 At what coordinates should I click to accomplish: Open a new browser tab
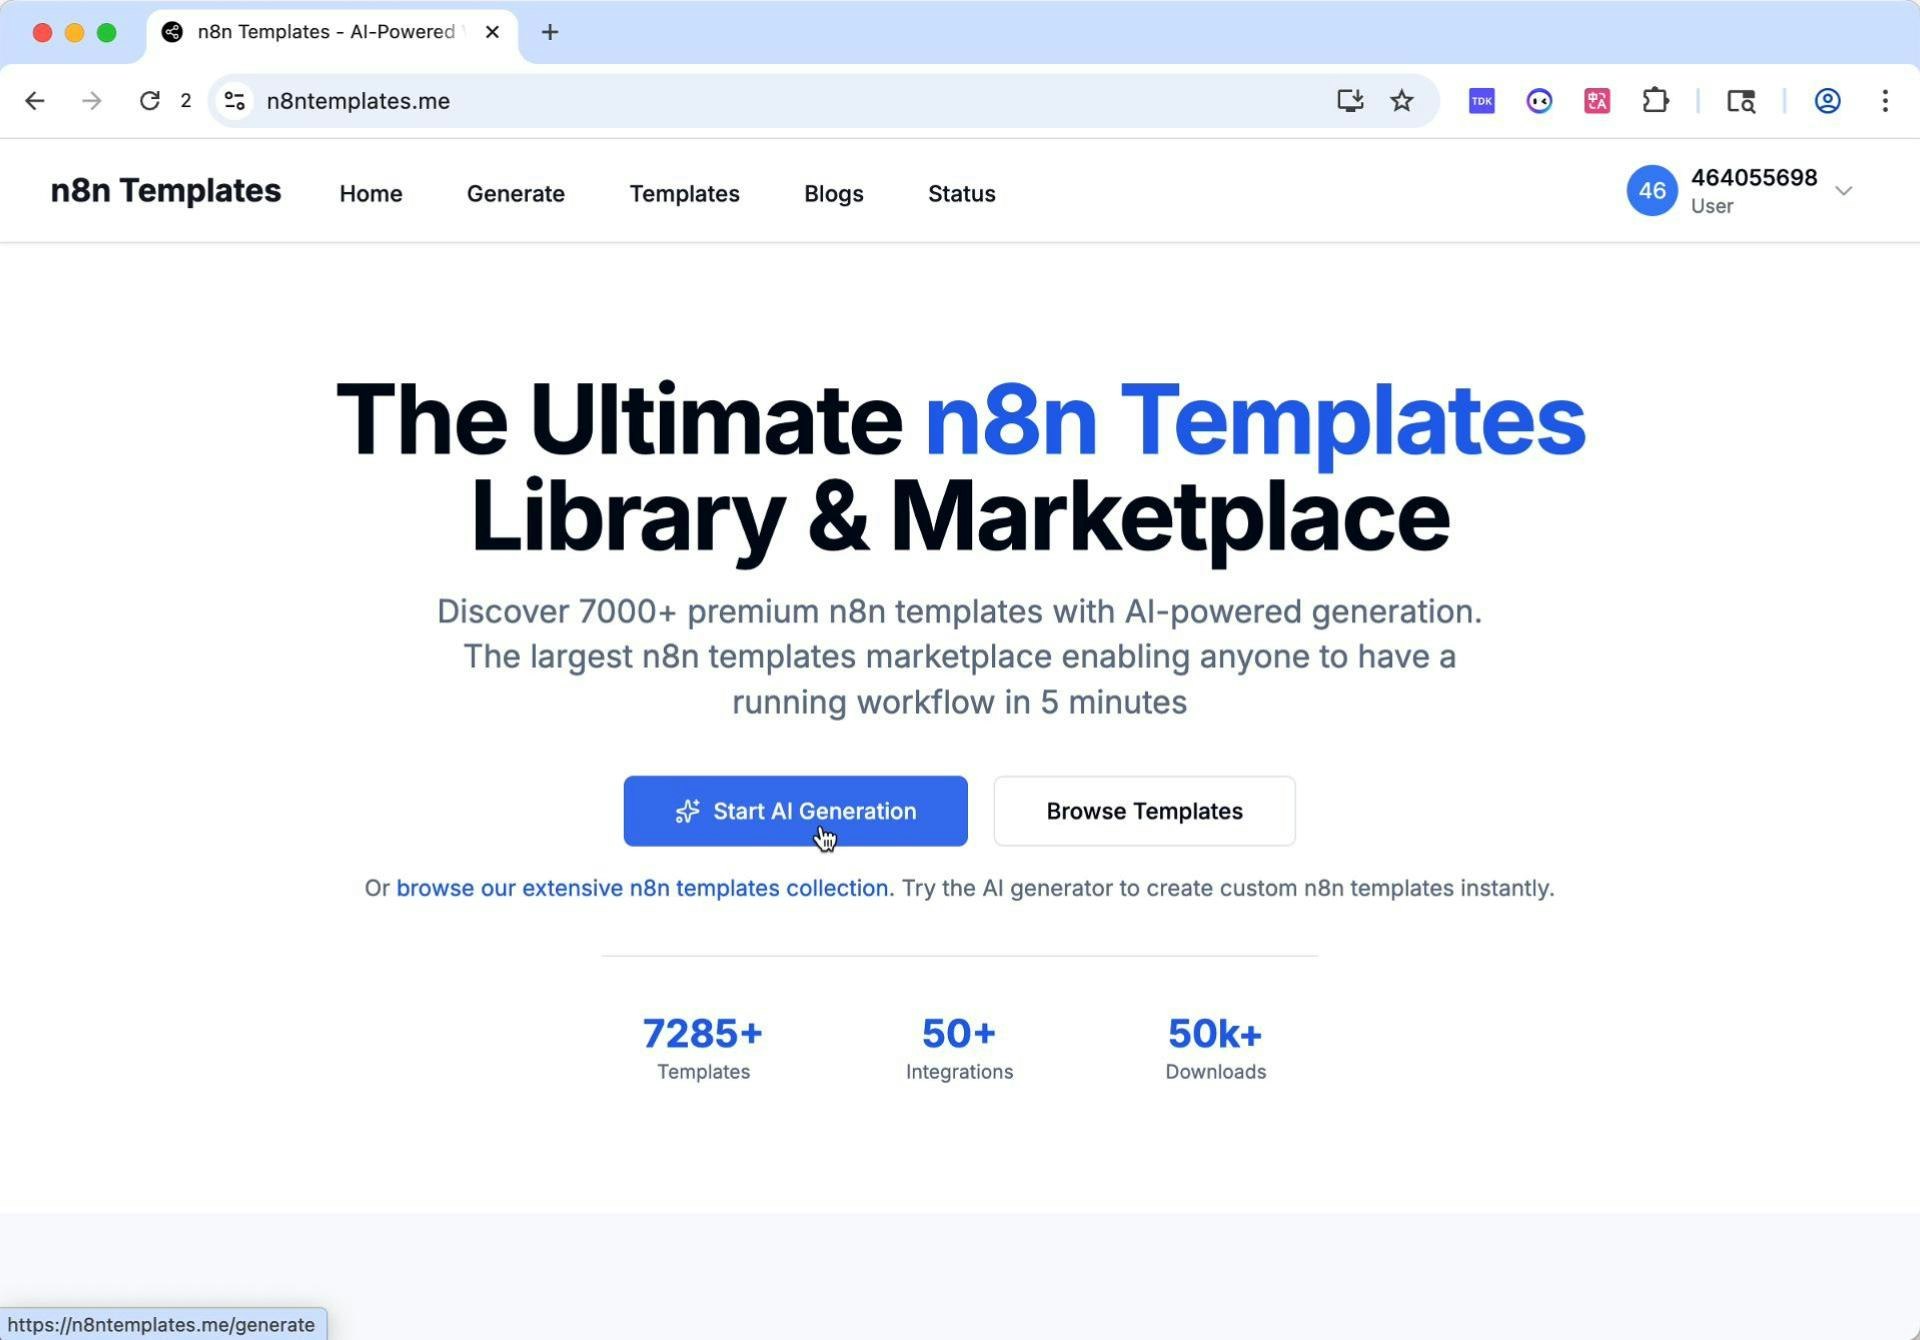[x=550, y=32]
